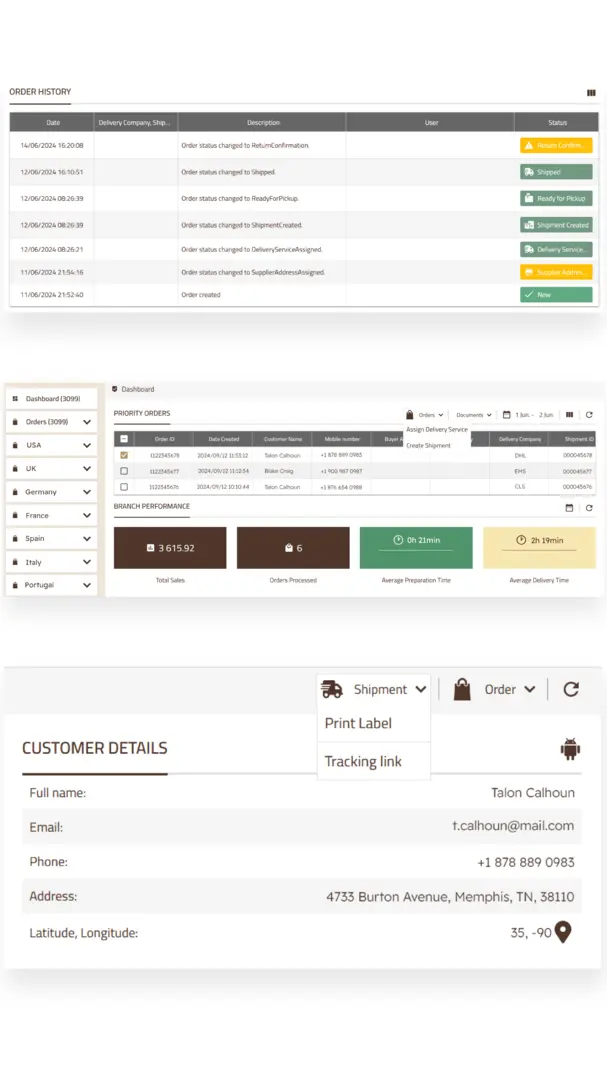607x1080 pixels.
Task: Select the Branch Performance section tab
Action: 152,506
